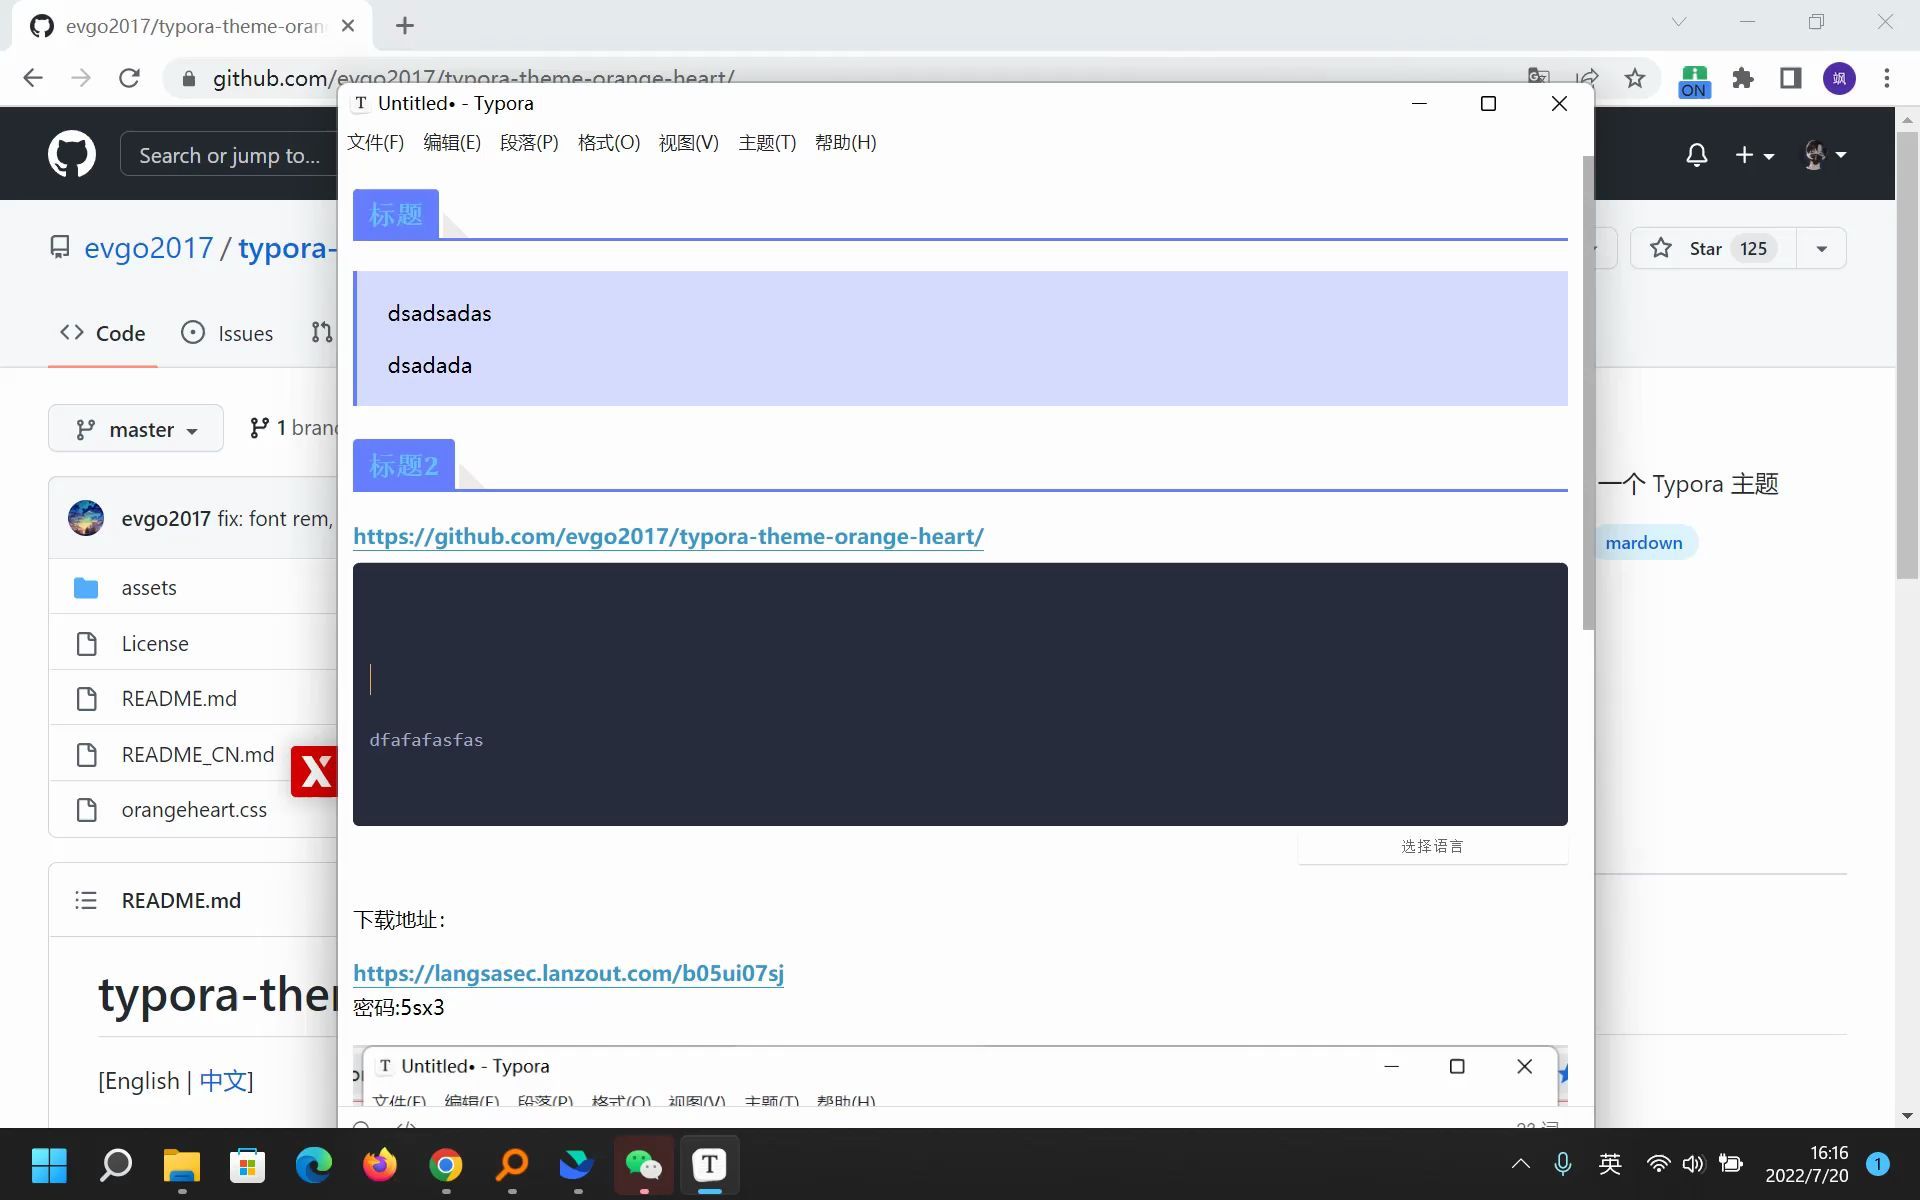
Task: Click the red X floating icon
Action: (315, 771)
